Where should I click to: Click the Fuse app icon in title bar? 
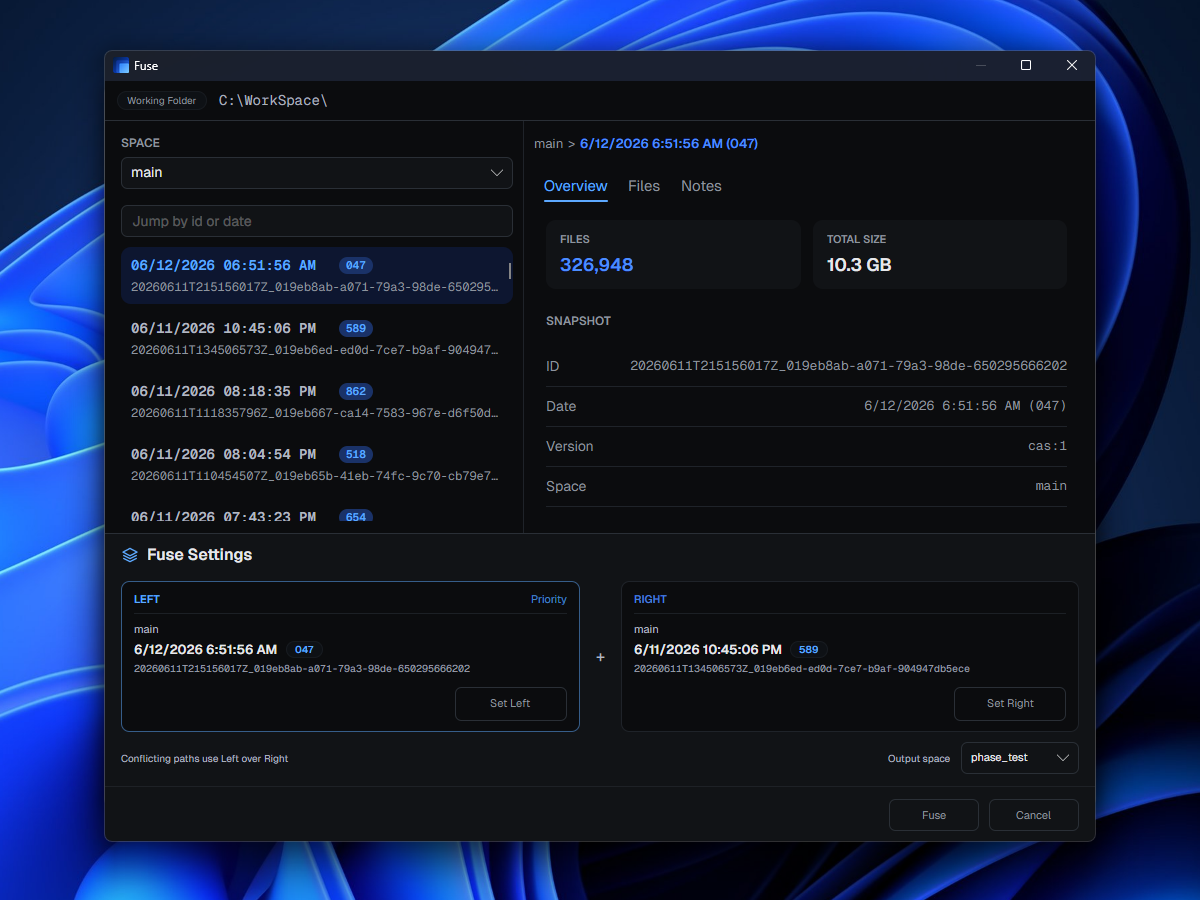(x=123, y=66)
